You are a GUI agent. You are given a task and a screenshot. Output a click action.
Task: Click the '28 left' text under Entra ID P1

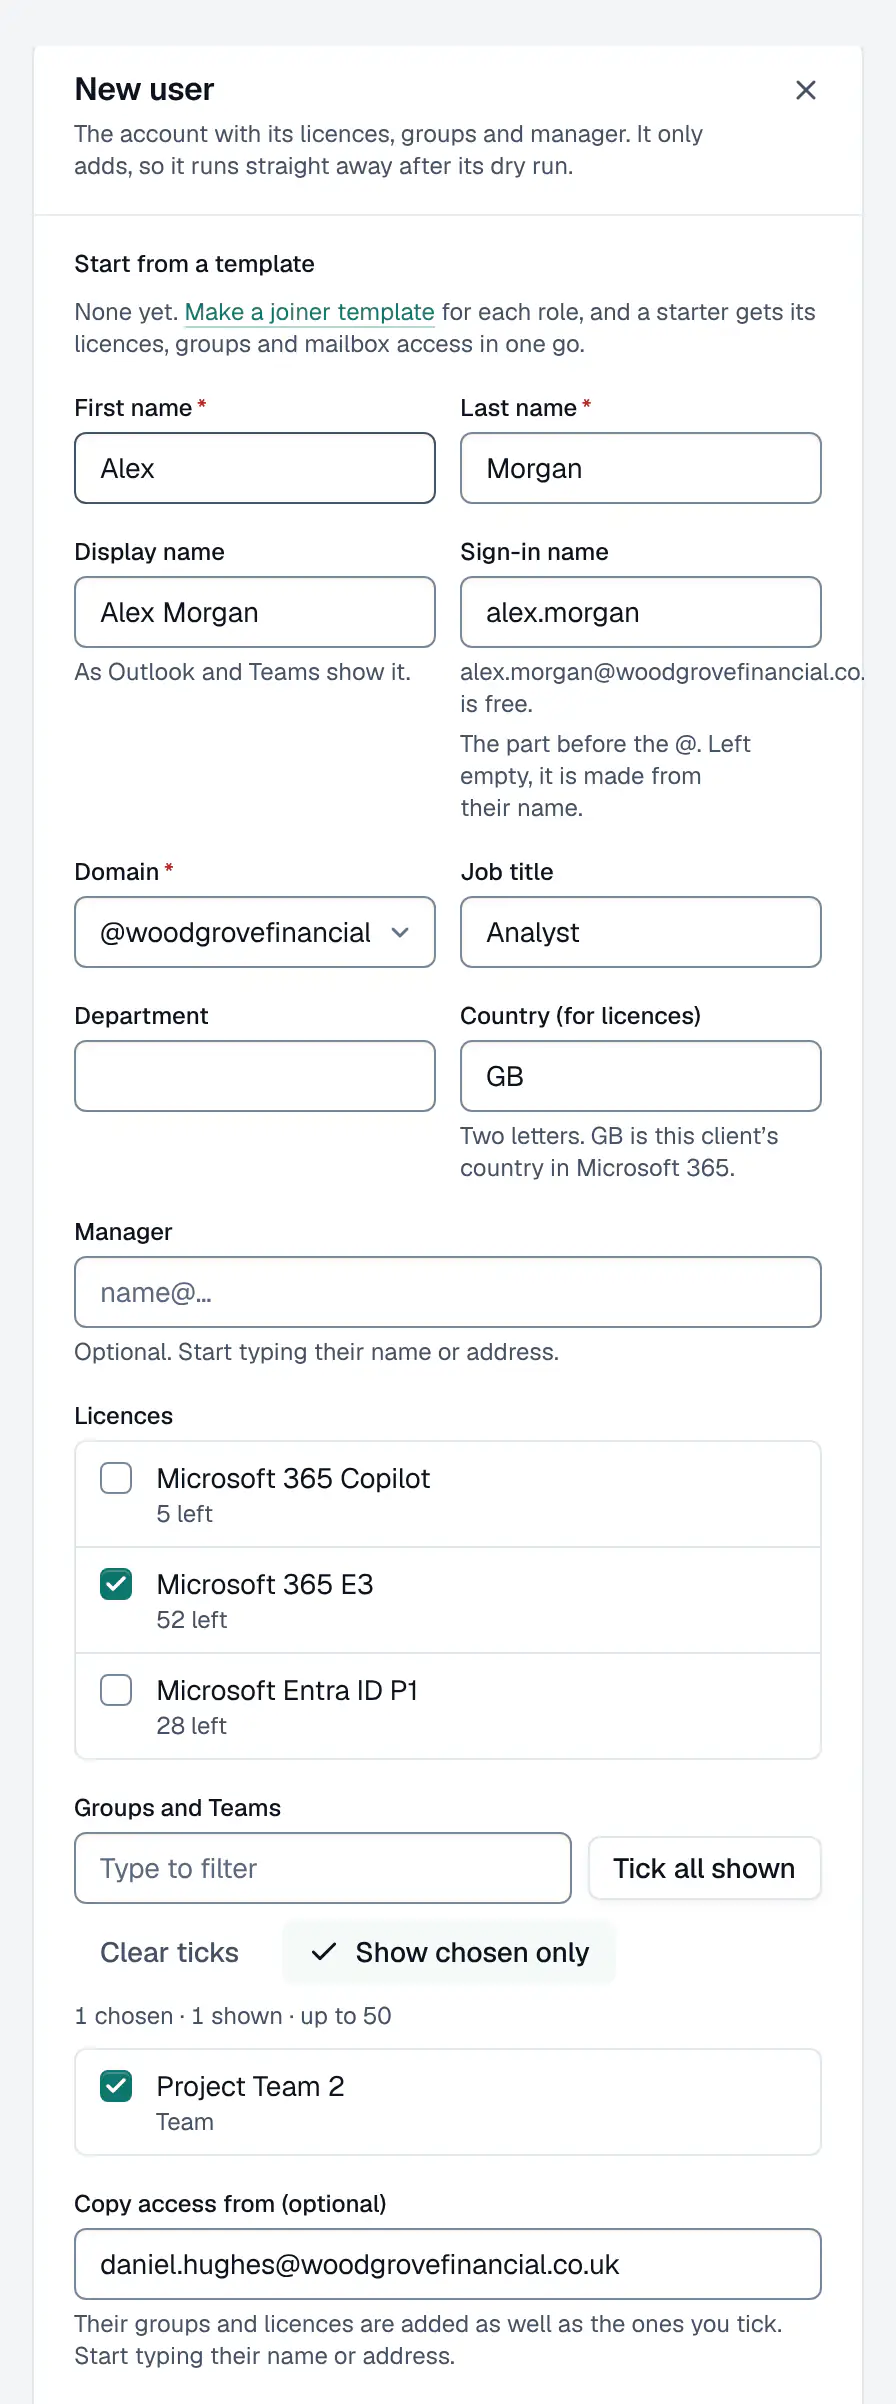192,1726
